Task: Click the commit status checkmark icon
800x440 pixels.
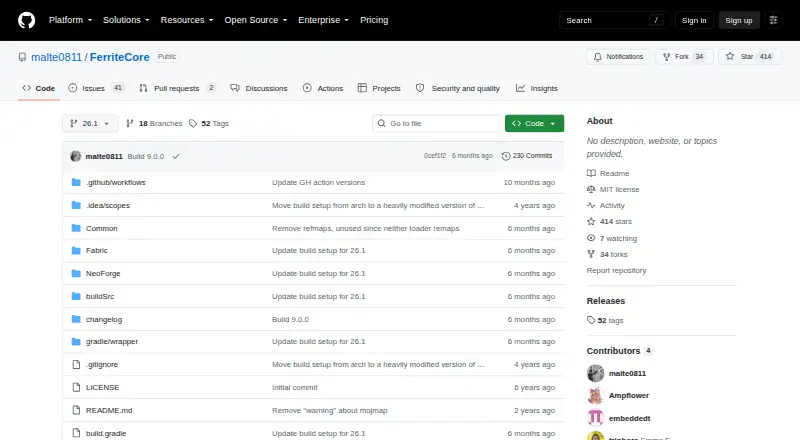Action: [x=176, y=156]
